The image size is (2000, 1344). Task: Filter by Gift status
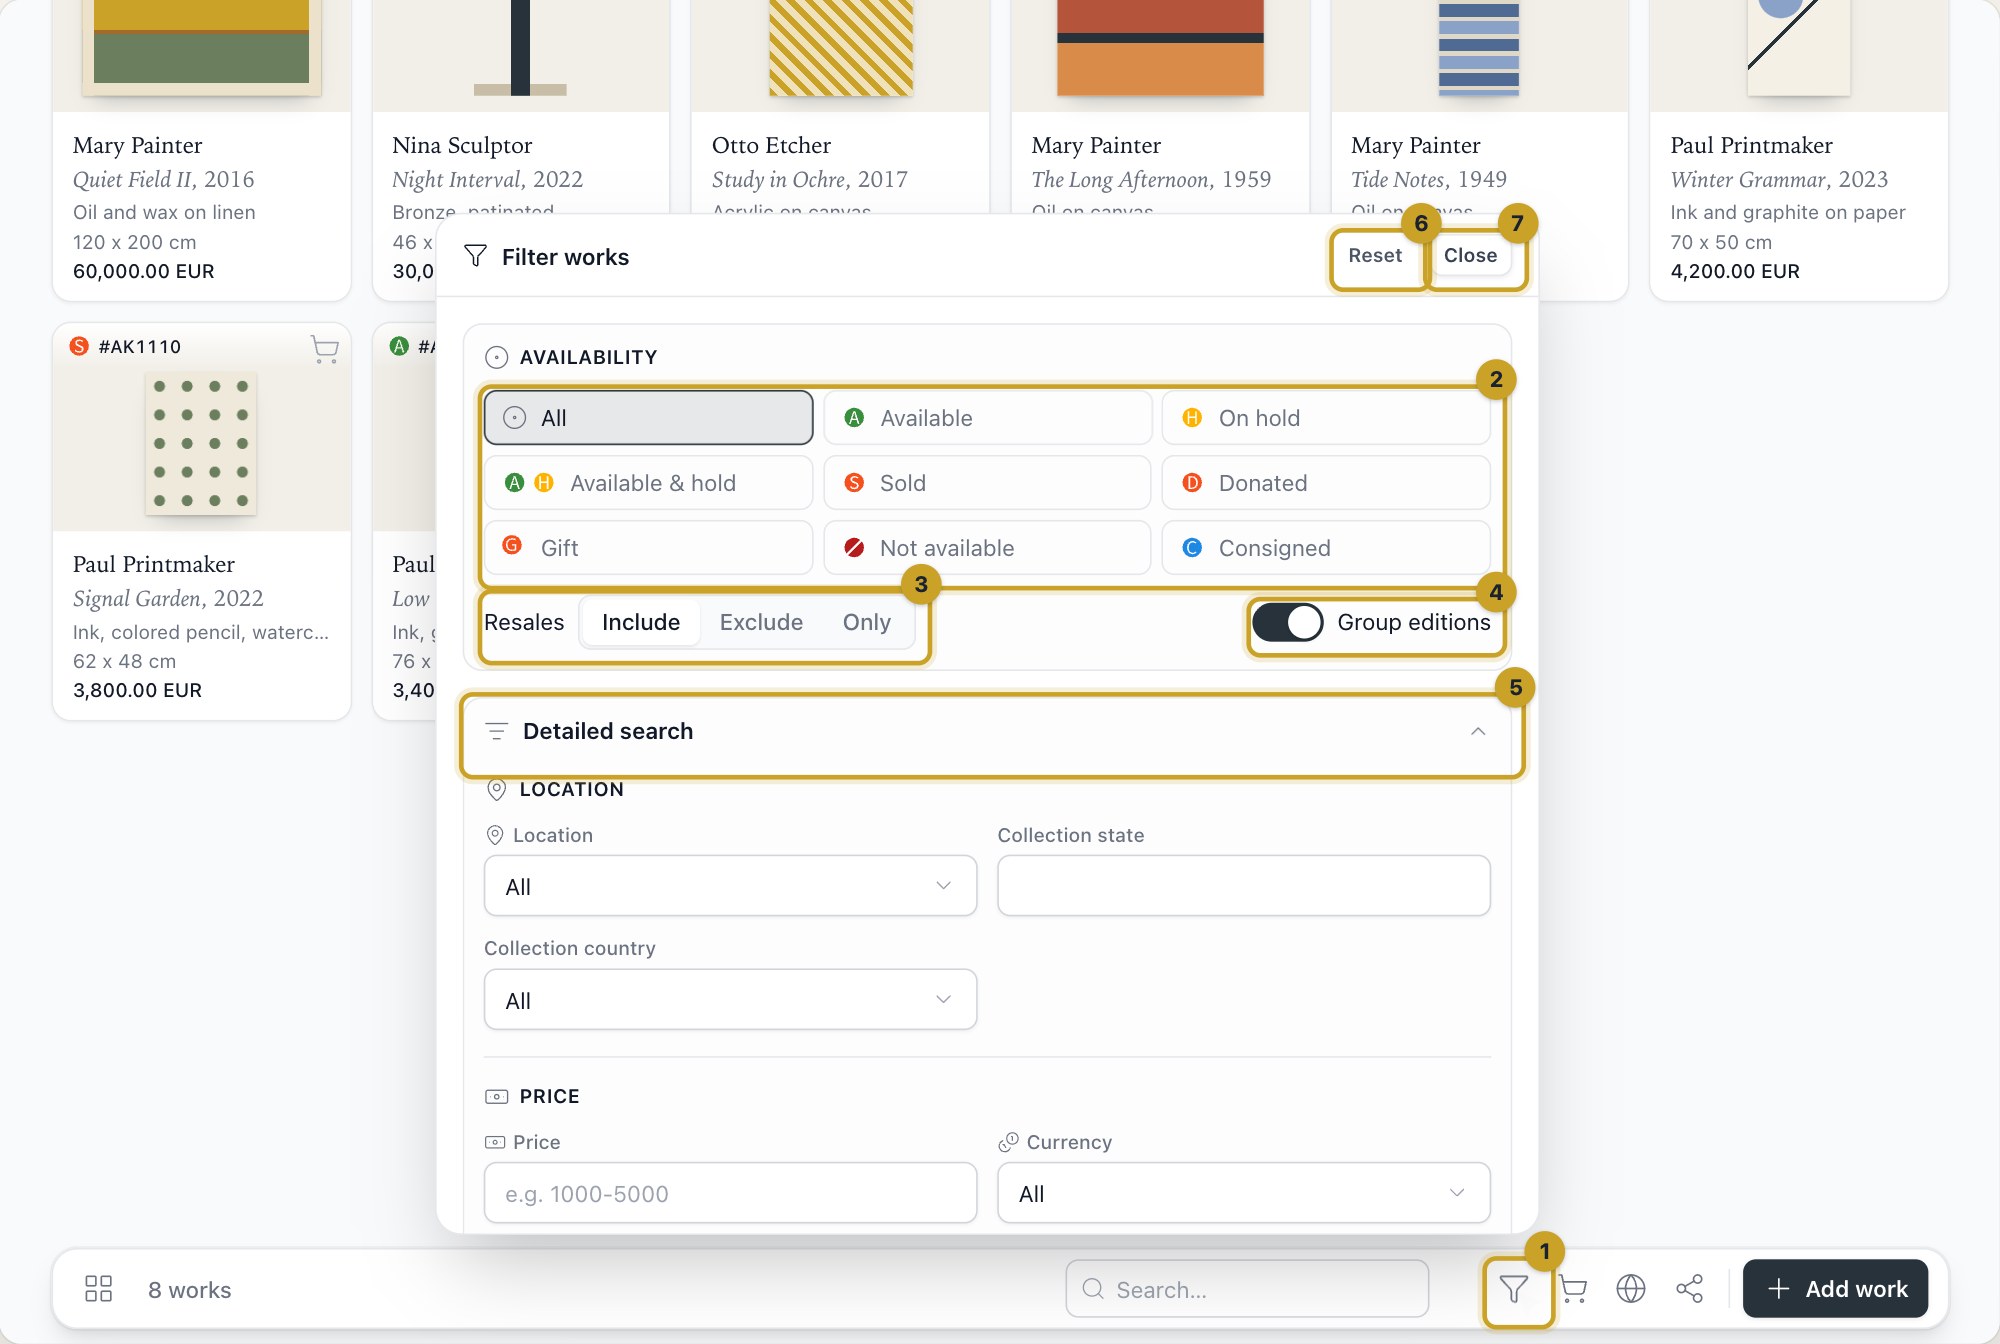(648, 548)
